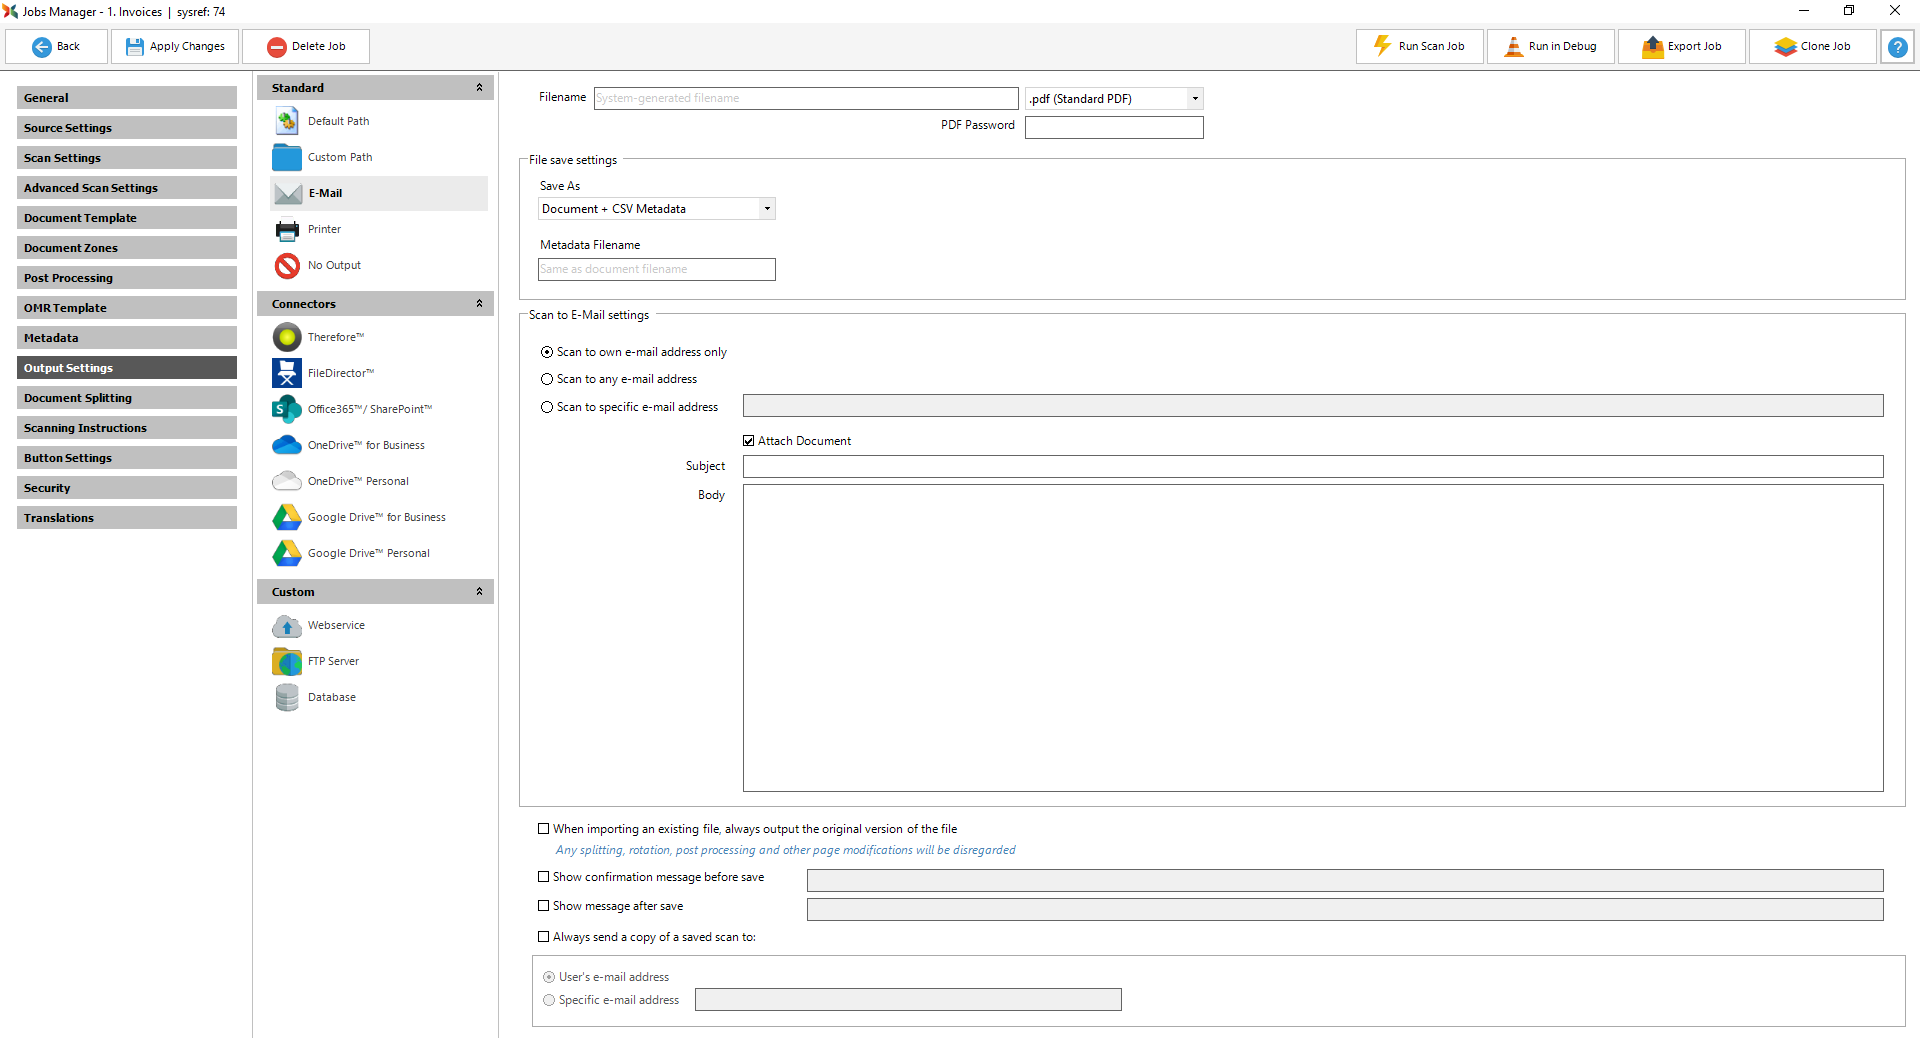Click the Apply Changes button
The height and width of the screenshot is (1040, 1920).
pyautogui.click(x=175, y=47)
